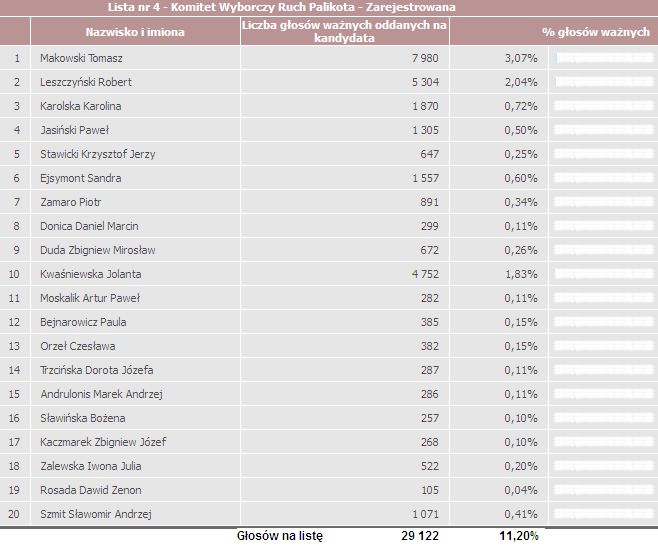Open the Nazwisko i imiona column header
This screenshot has width=658, height=552.
click(x=135, y=32)
